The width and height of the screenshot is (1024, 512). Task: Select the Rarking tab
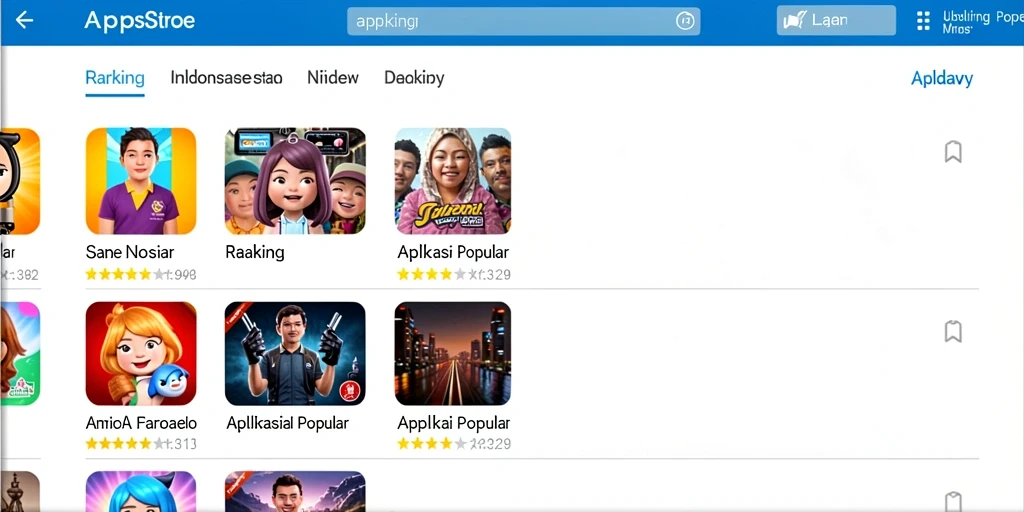click(x=115, y=78)
